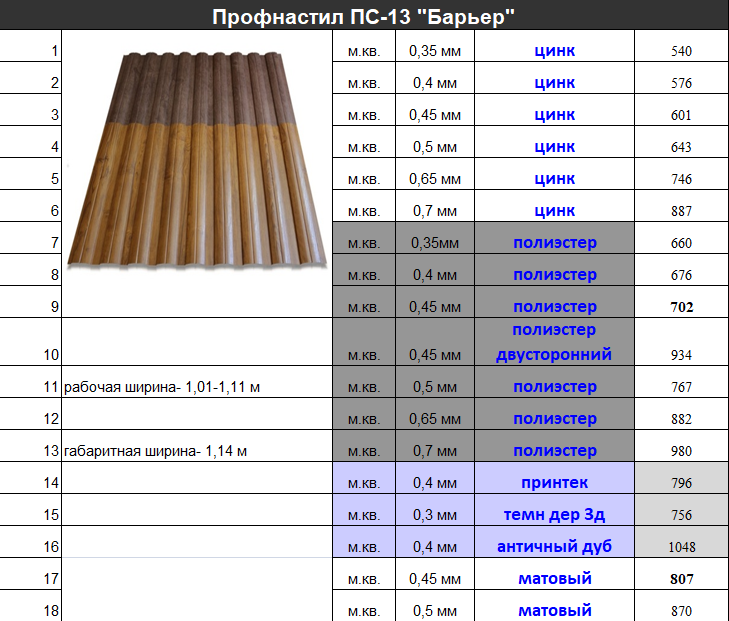The width and height of the screenshot is (729, 621).
Task: Click thickness '0,4 мм' in row 2
Action: tap(435, 83)
